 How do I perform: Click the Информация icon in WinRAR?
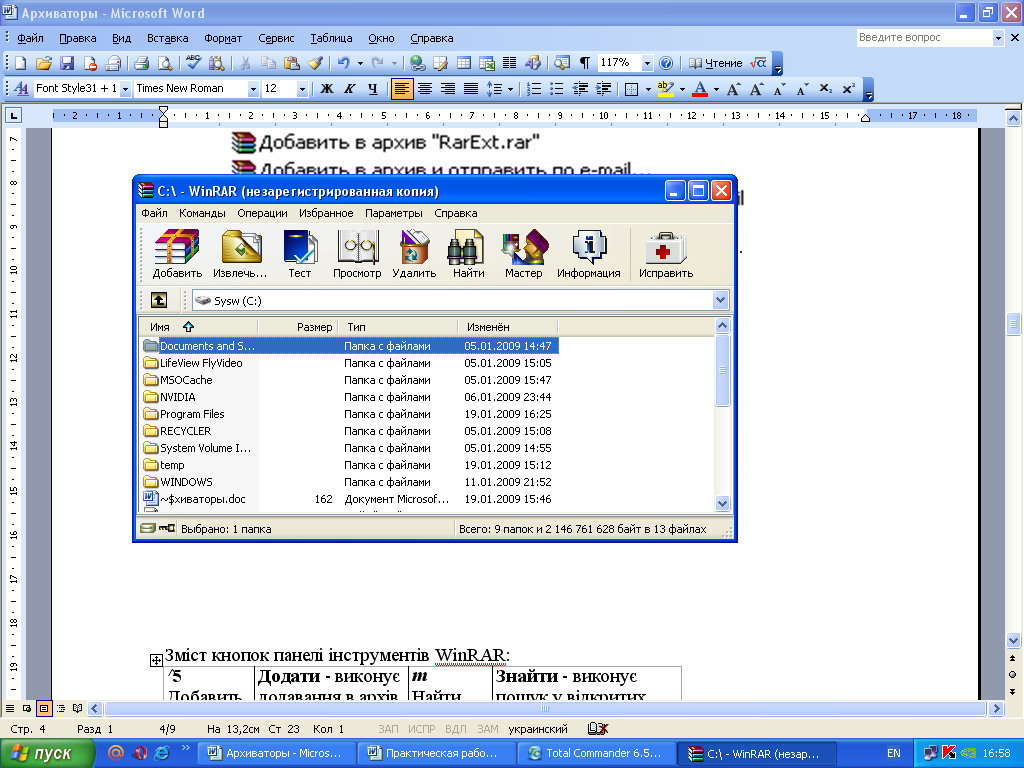[x=589, y=255]
